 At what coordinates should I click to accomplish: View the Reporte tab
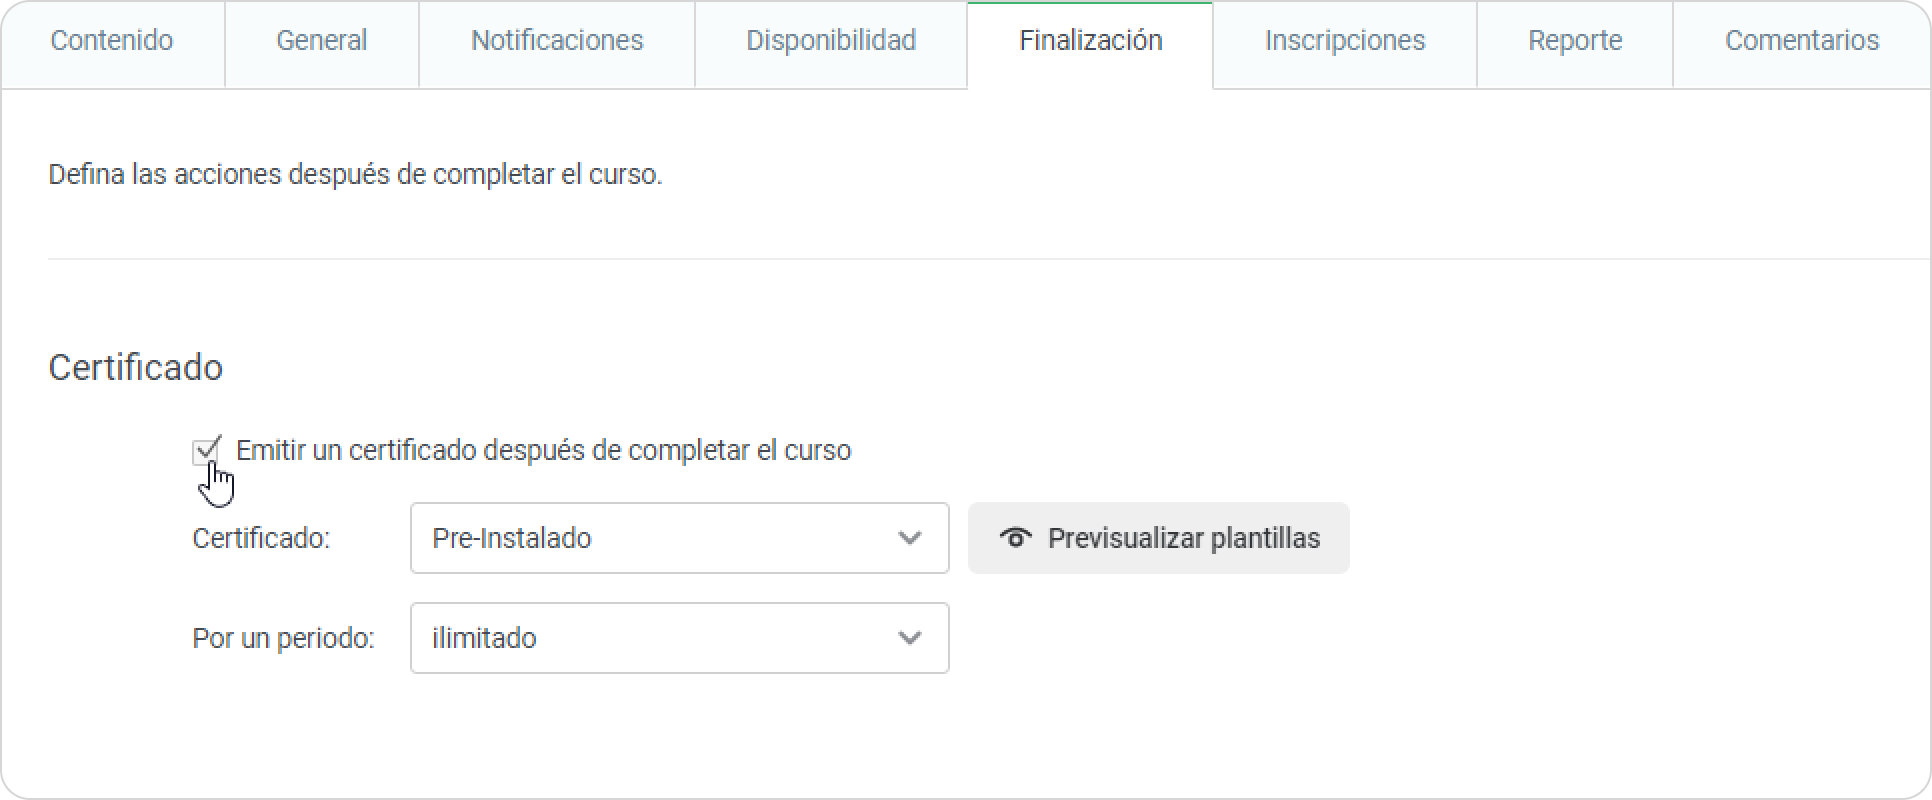coord(1574,41)
